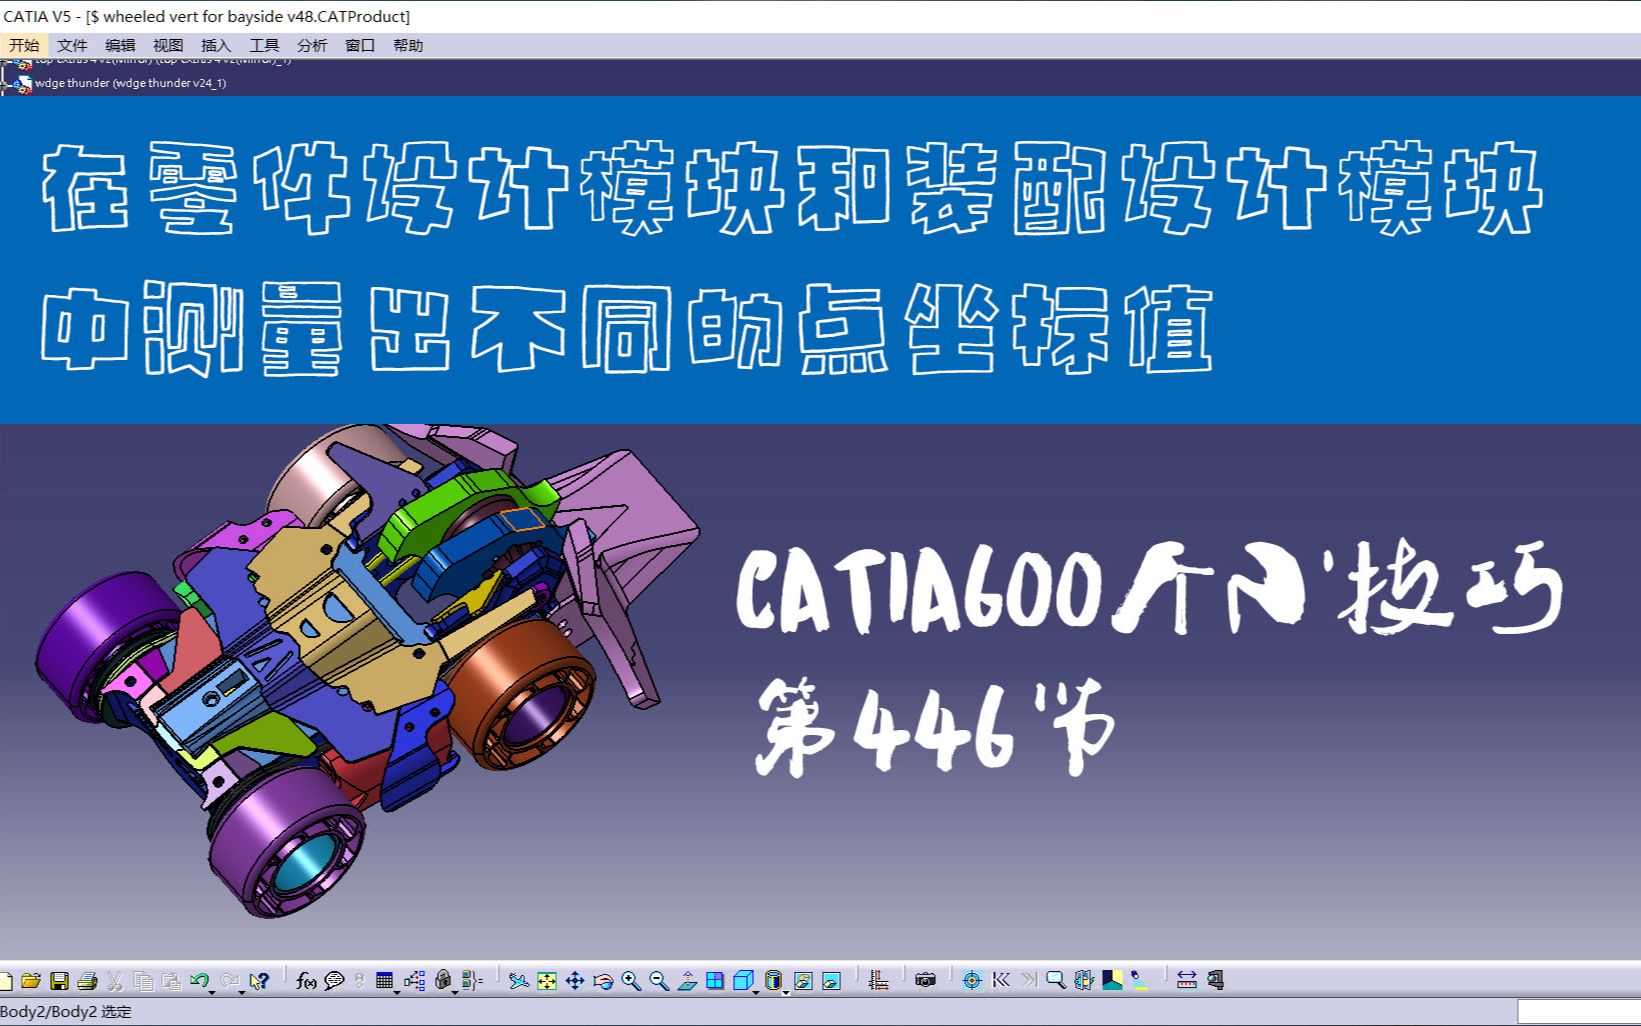Click the ground display icon
This screenshot has height=1026, width=1641.
[1112, 981]
